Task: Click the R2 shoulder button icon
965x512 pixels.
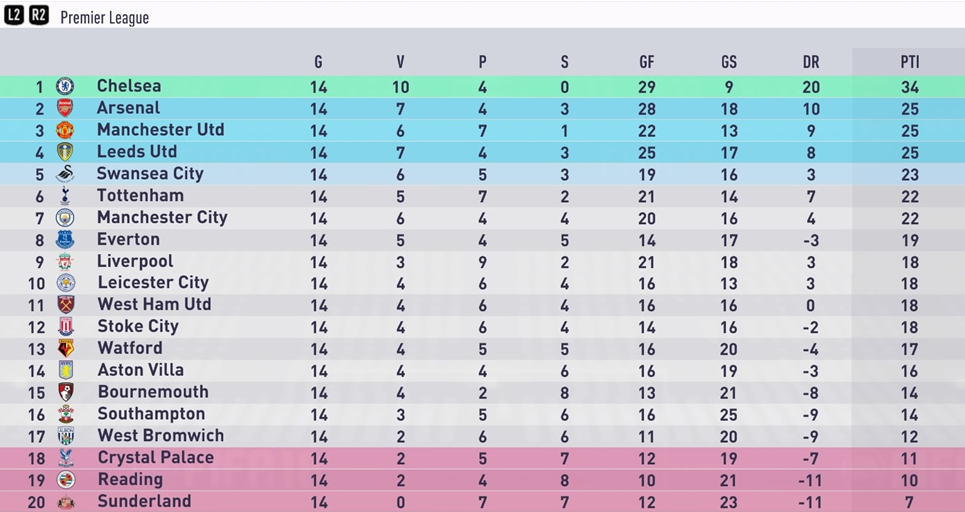Action: coord(39,15)
